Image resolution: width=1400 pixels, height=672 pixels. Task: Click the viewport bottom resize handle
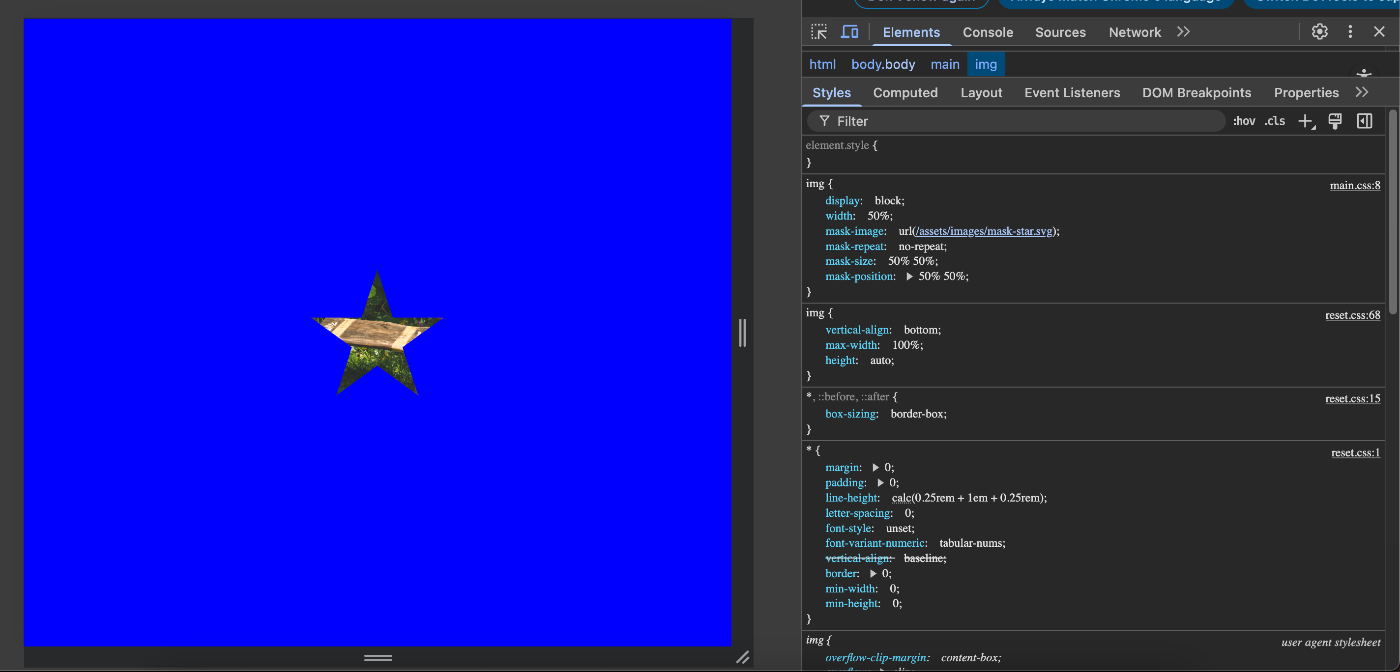(x=378, y=657)
